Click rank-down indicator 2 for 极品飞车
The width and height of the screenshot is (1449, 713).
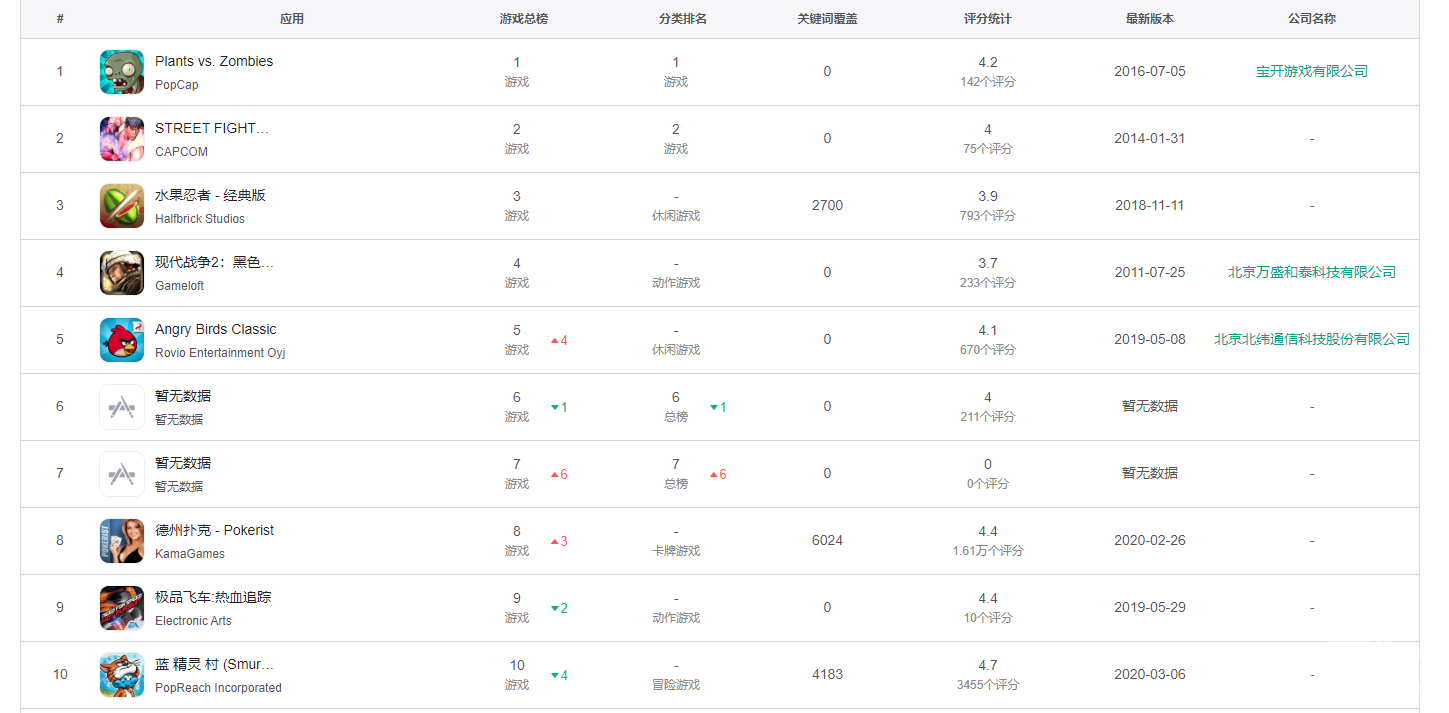click(559, 608)
